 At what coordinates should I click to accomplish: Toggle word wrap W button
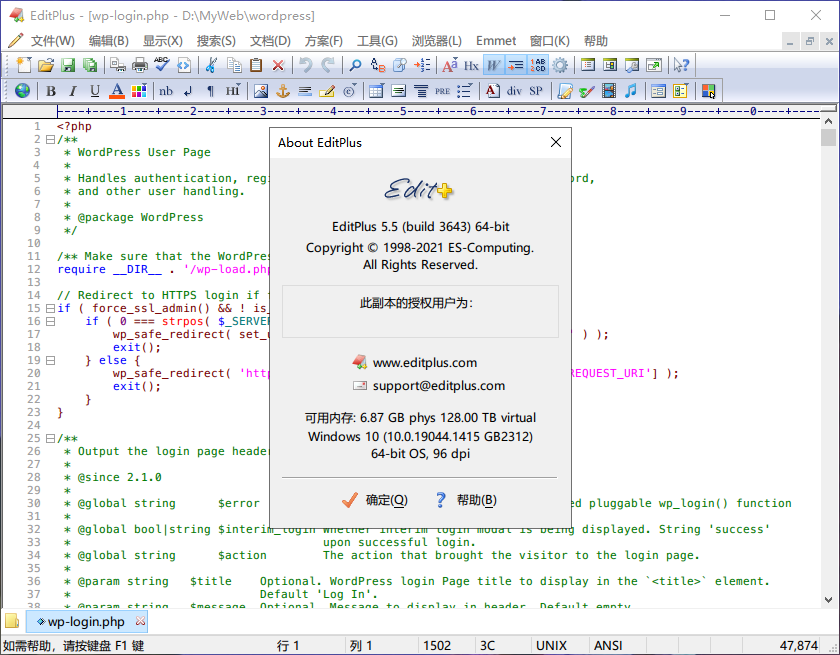point(493,65)
